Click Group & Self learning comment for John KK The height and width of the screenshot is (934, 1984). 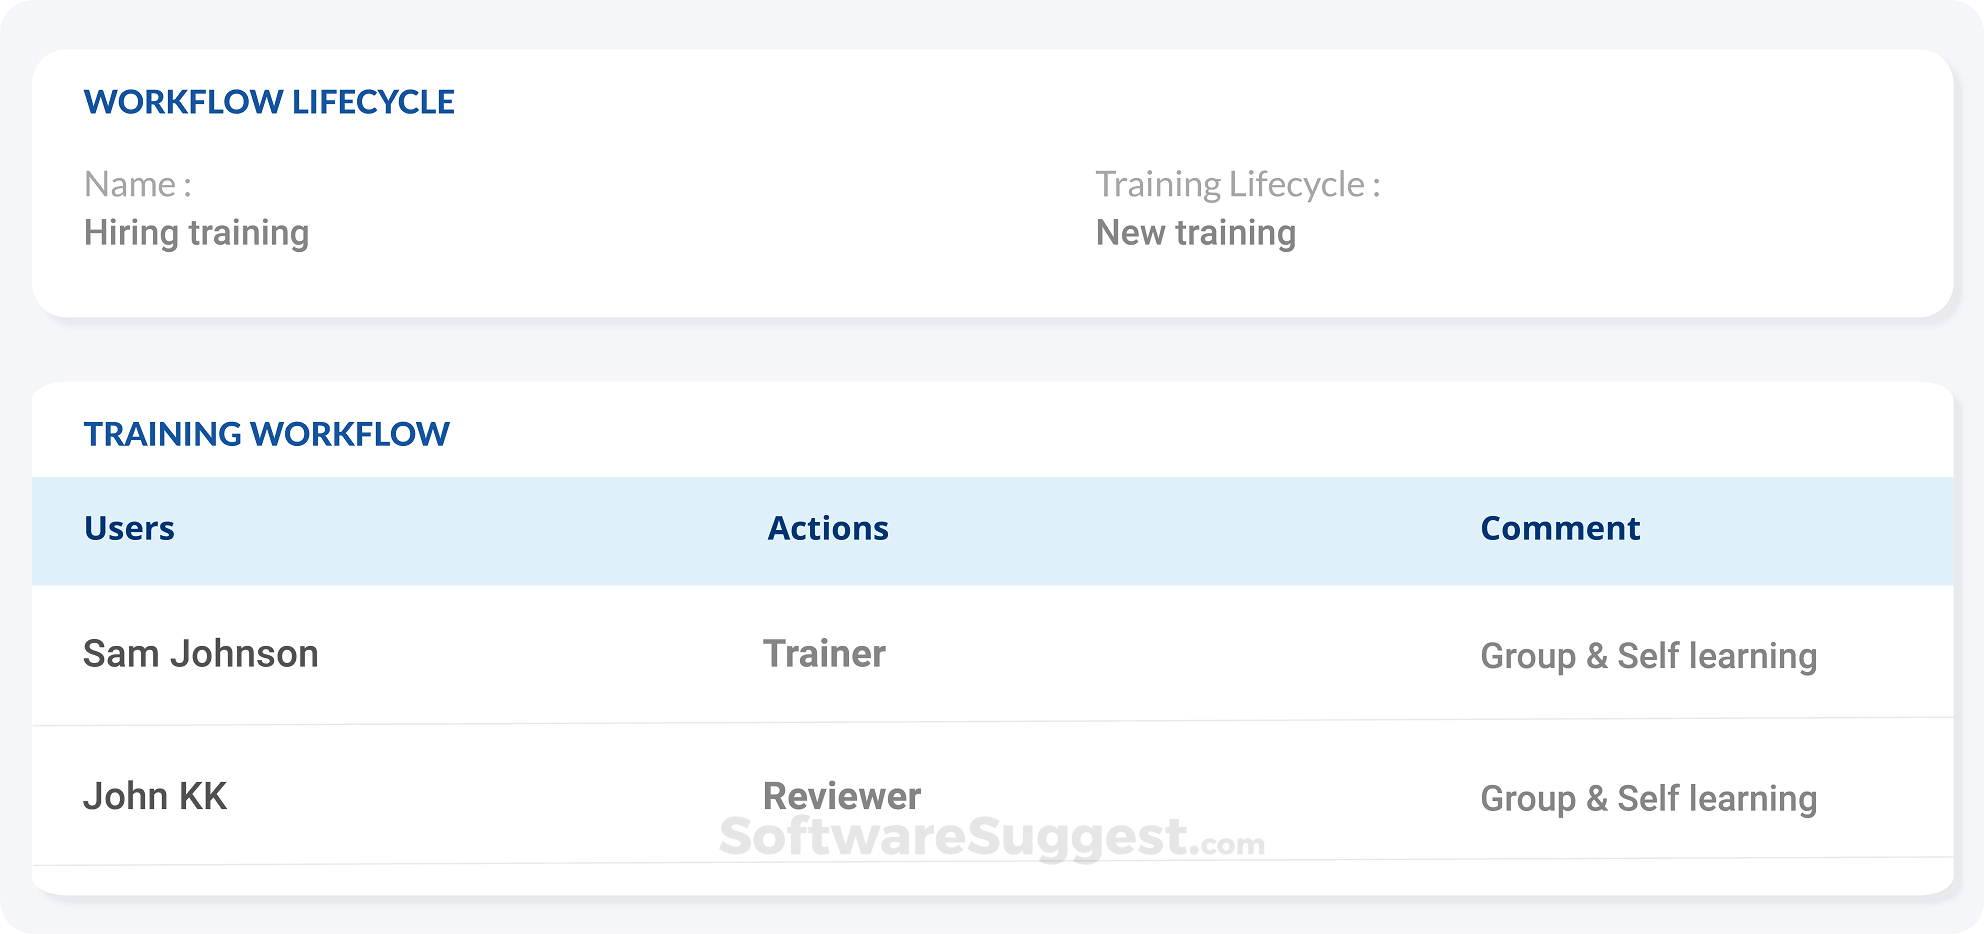[x=1649, y=798]
